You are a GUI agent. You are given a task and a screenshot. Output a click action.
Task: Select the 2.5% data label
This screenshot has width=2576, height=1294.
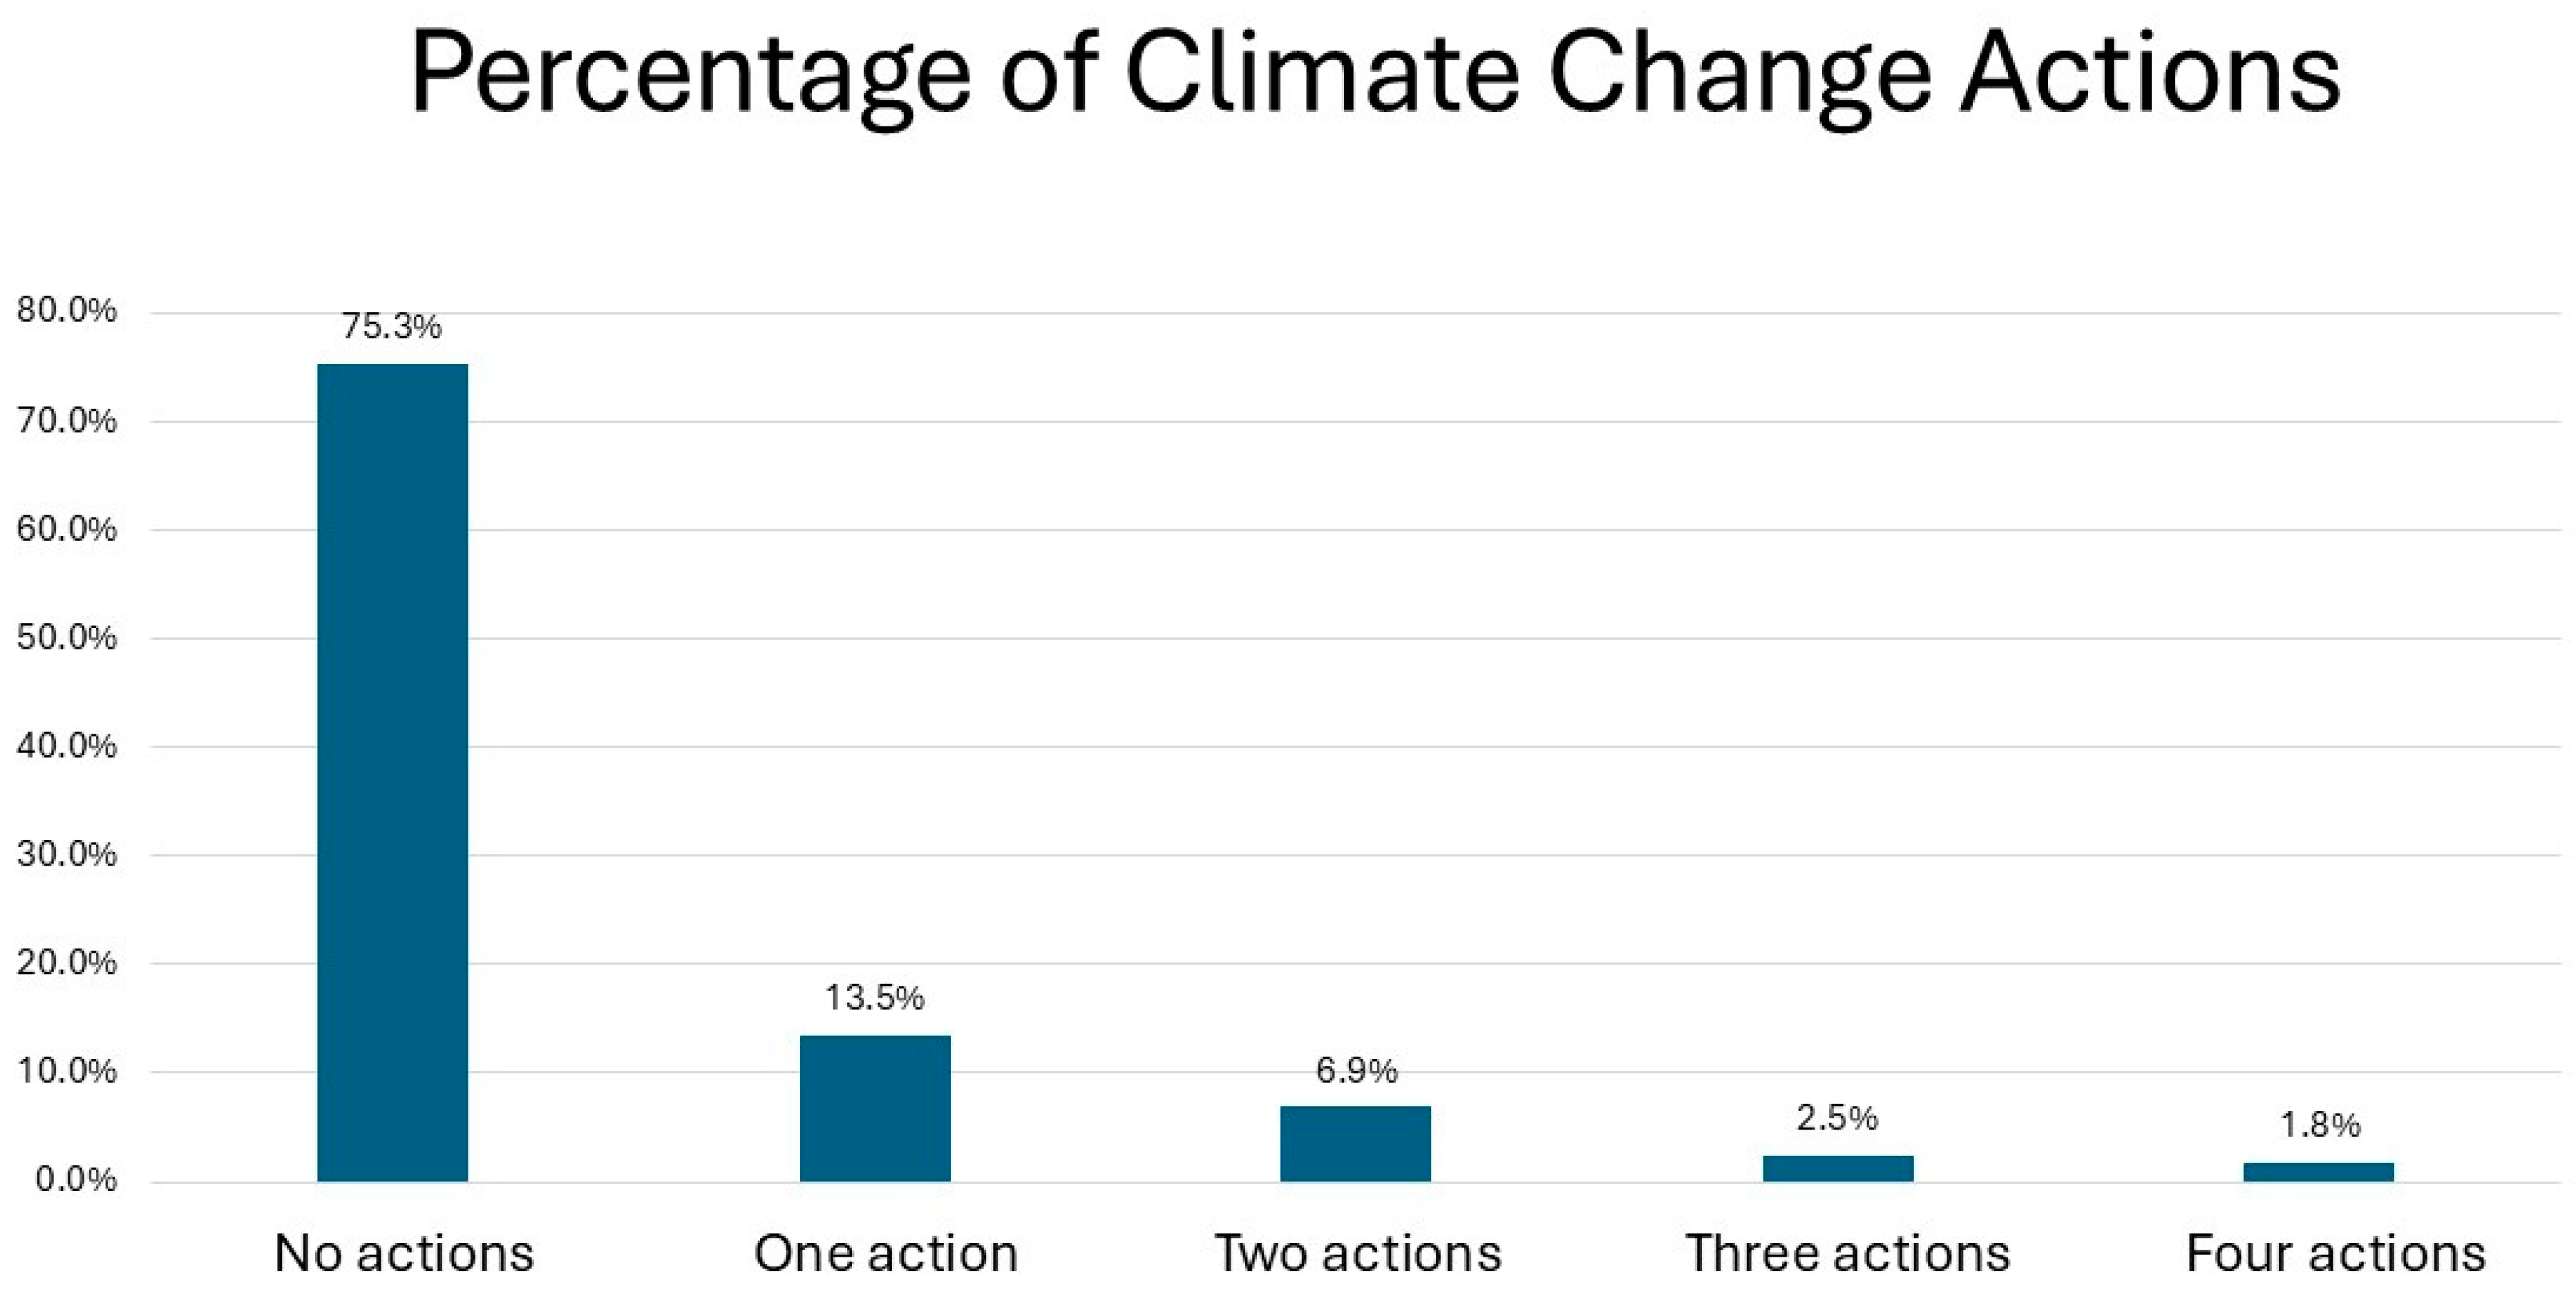point(1837,1117)
